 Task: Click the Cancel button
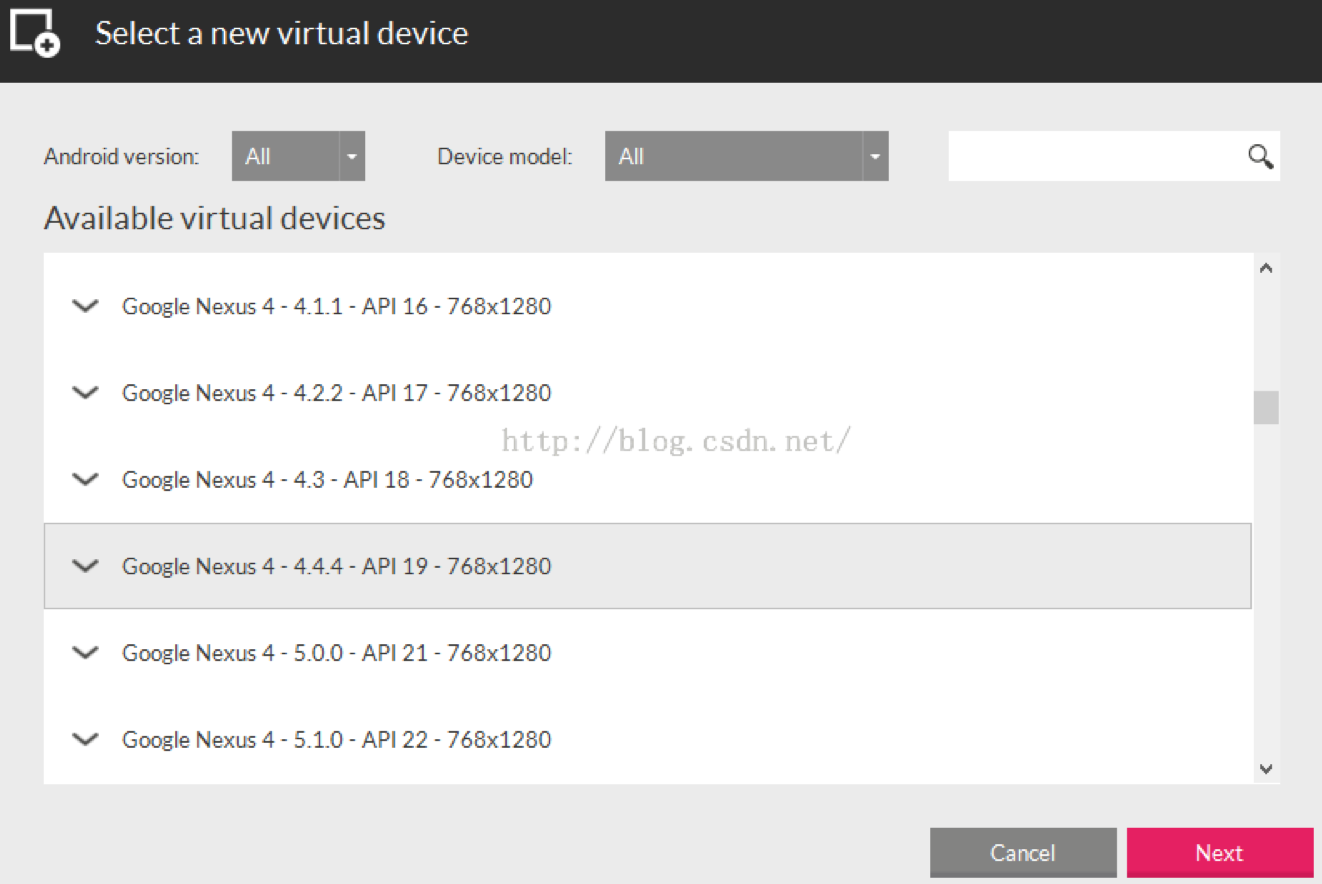1023,853
